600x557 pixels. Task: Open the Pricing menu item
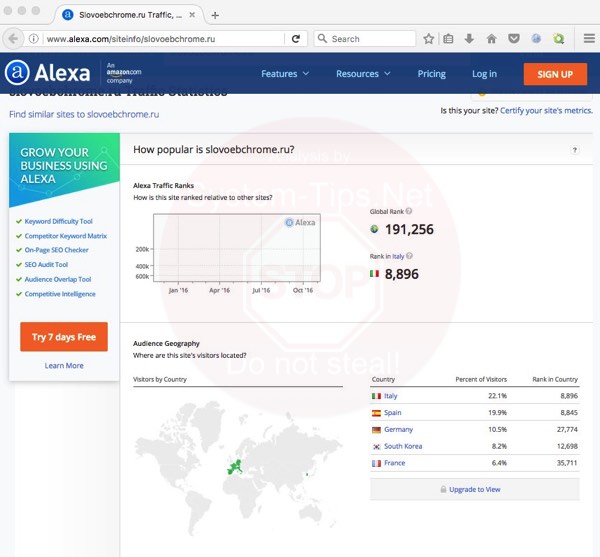pos(431,74)
